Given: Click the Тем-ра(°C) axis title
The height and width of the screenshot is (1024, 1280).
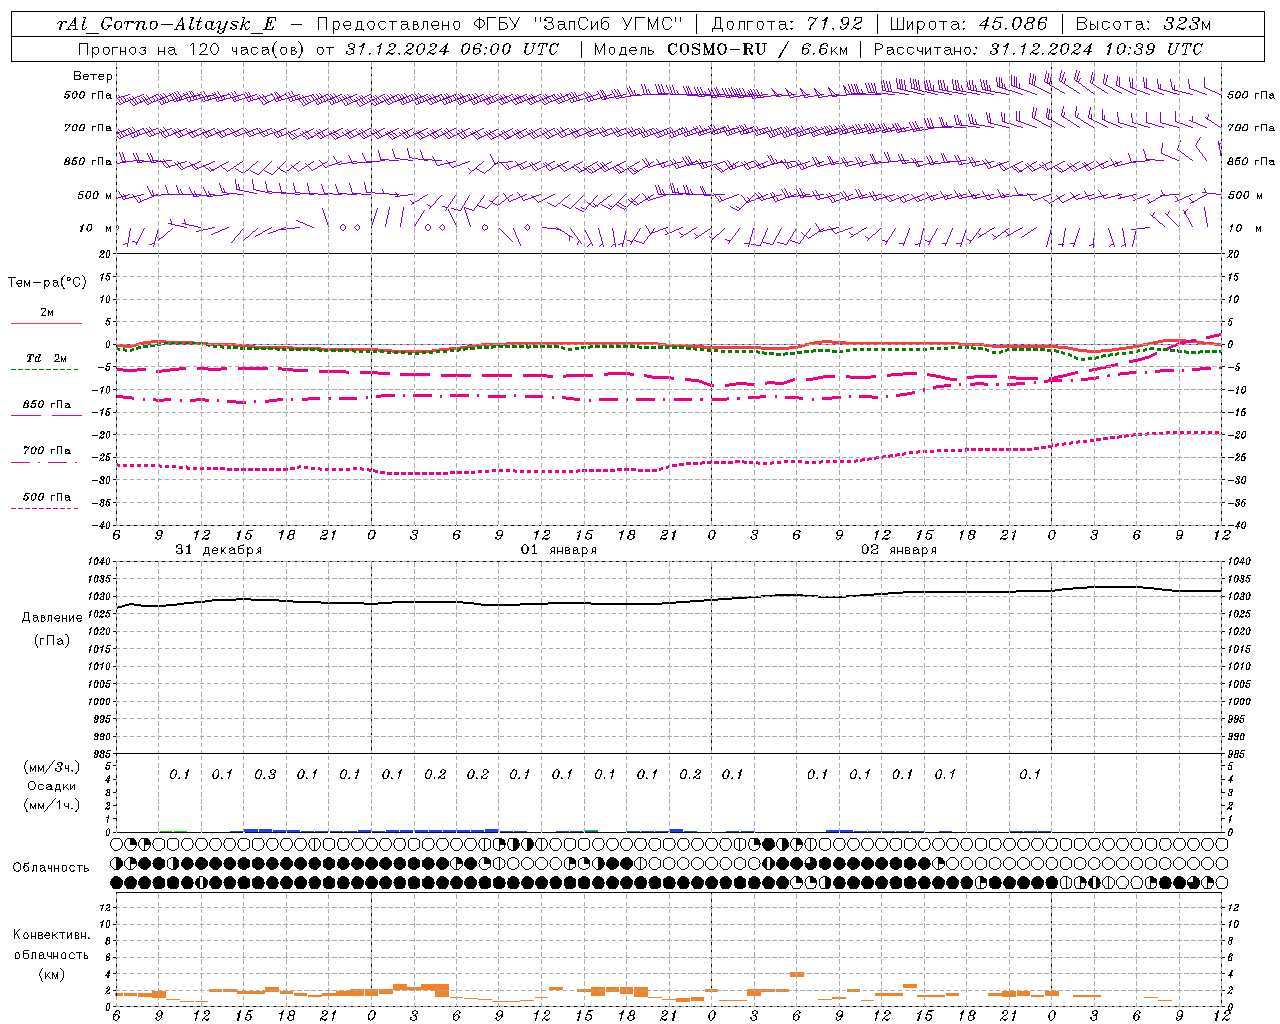Looking at the screenshot, I should click(x=47, y=283).
